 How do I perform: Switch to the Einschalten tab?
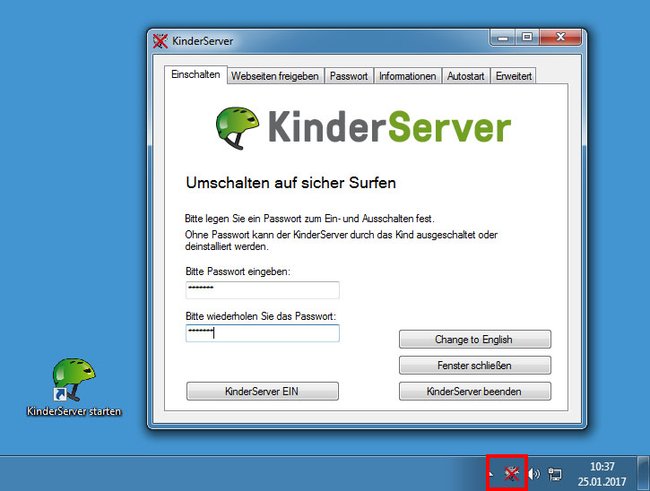pyautogui.click(x=196, y=75)
